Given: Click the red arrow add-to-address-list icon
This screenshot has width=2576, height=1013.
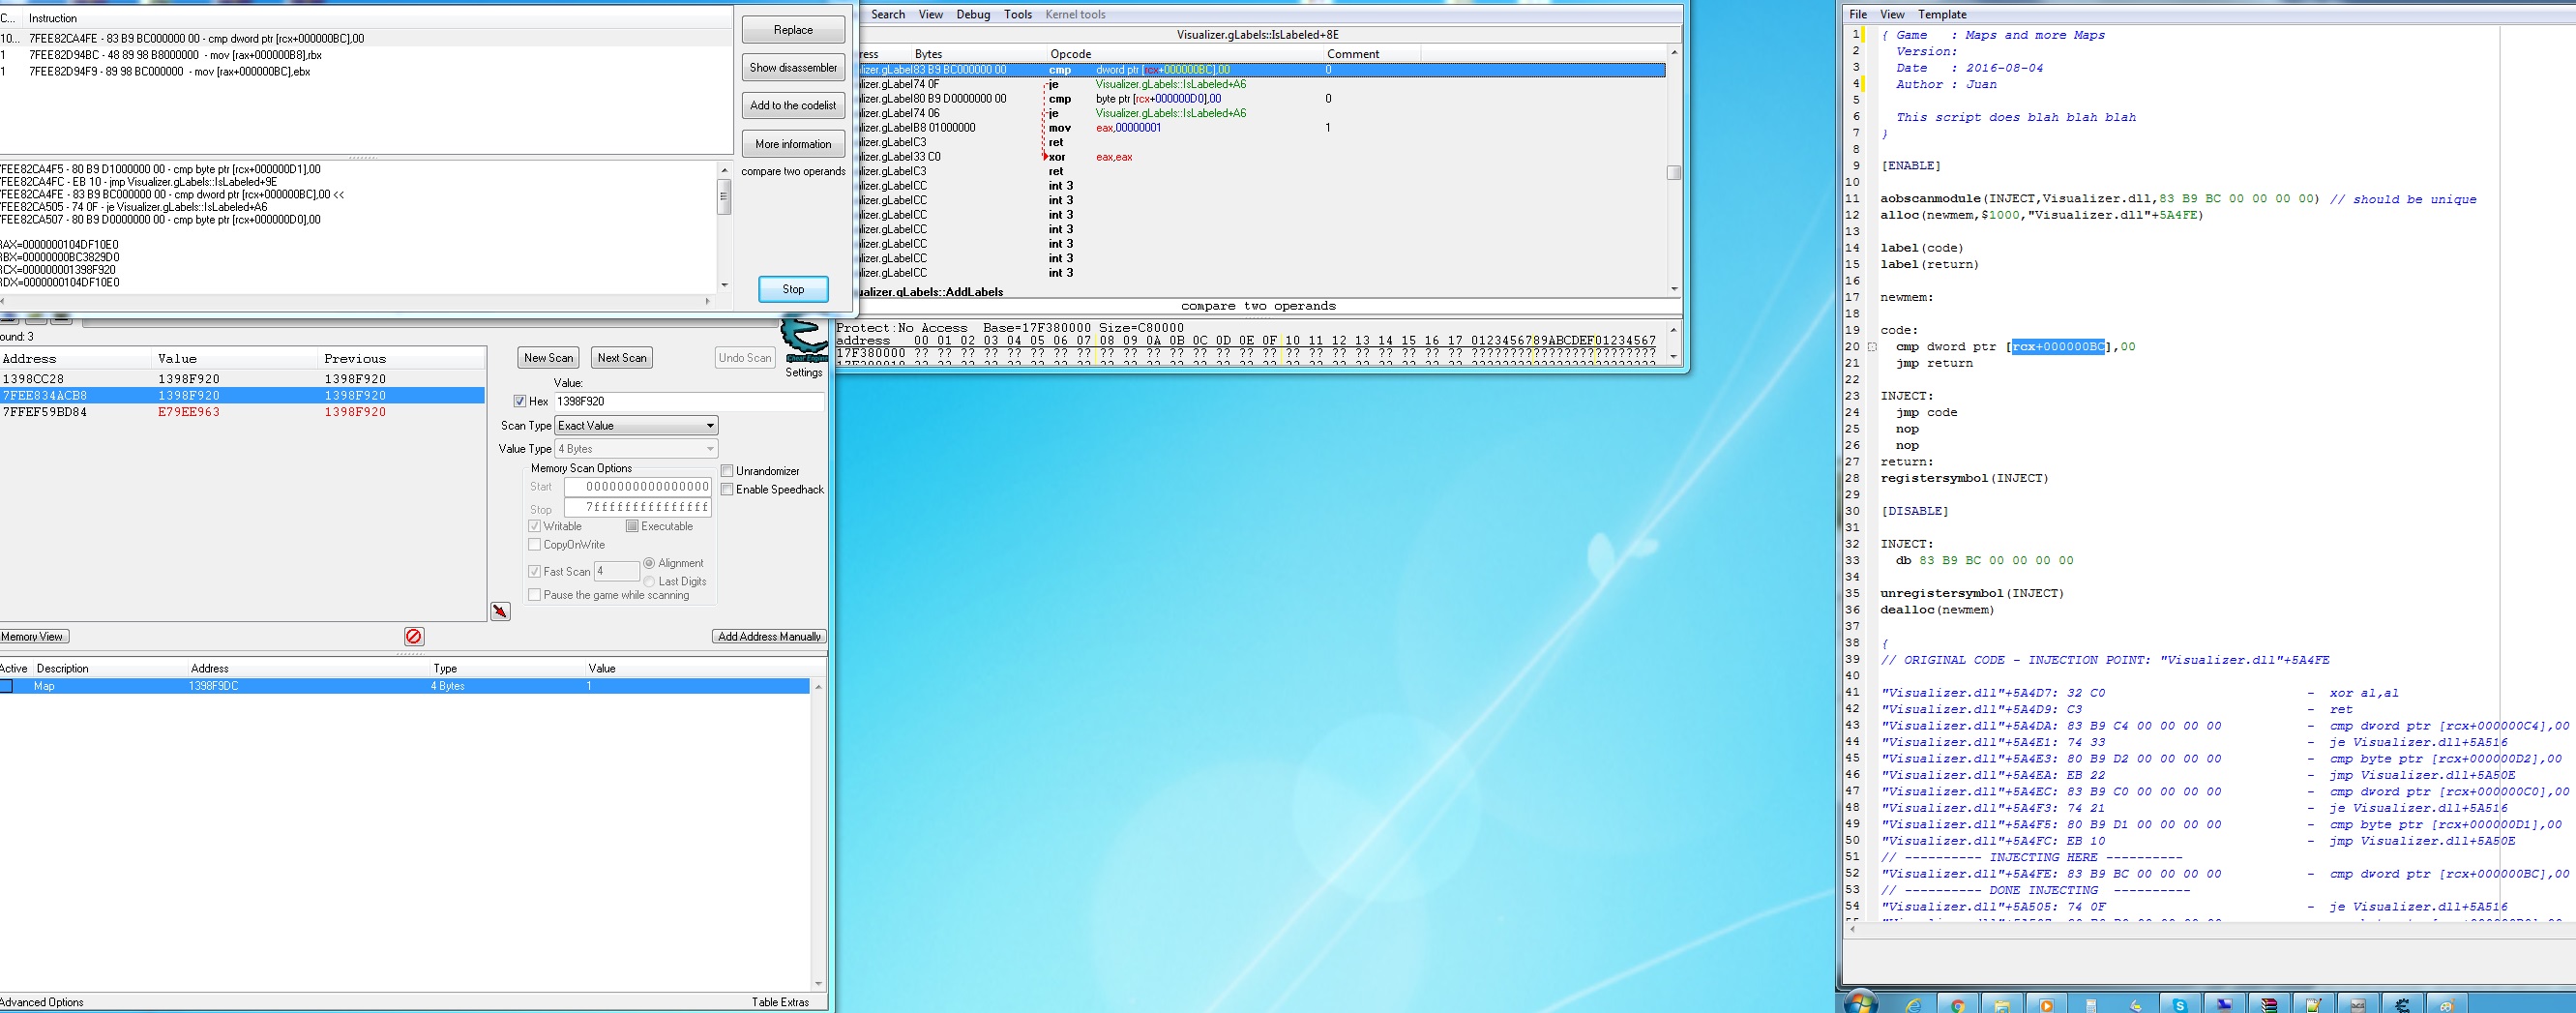Looking at the screenshot, I should point(500,611).
